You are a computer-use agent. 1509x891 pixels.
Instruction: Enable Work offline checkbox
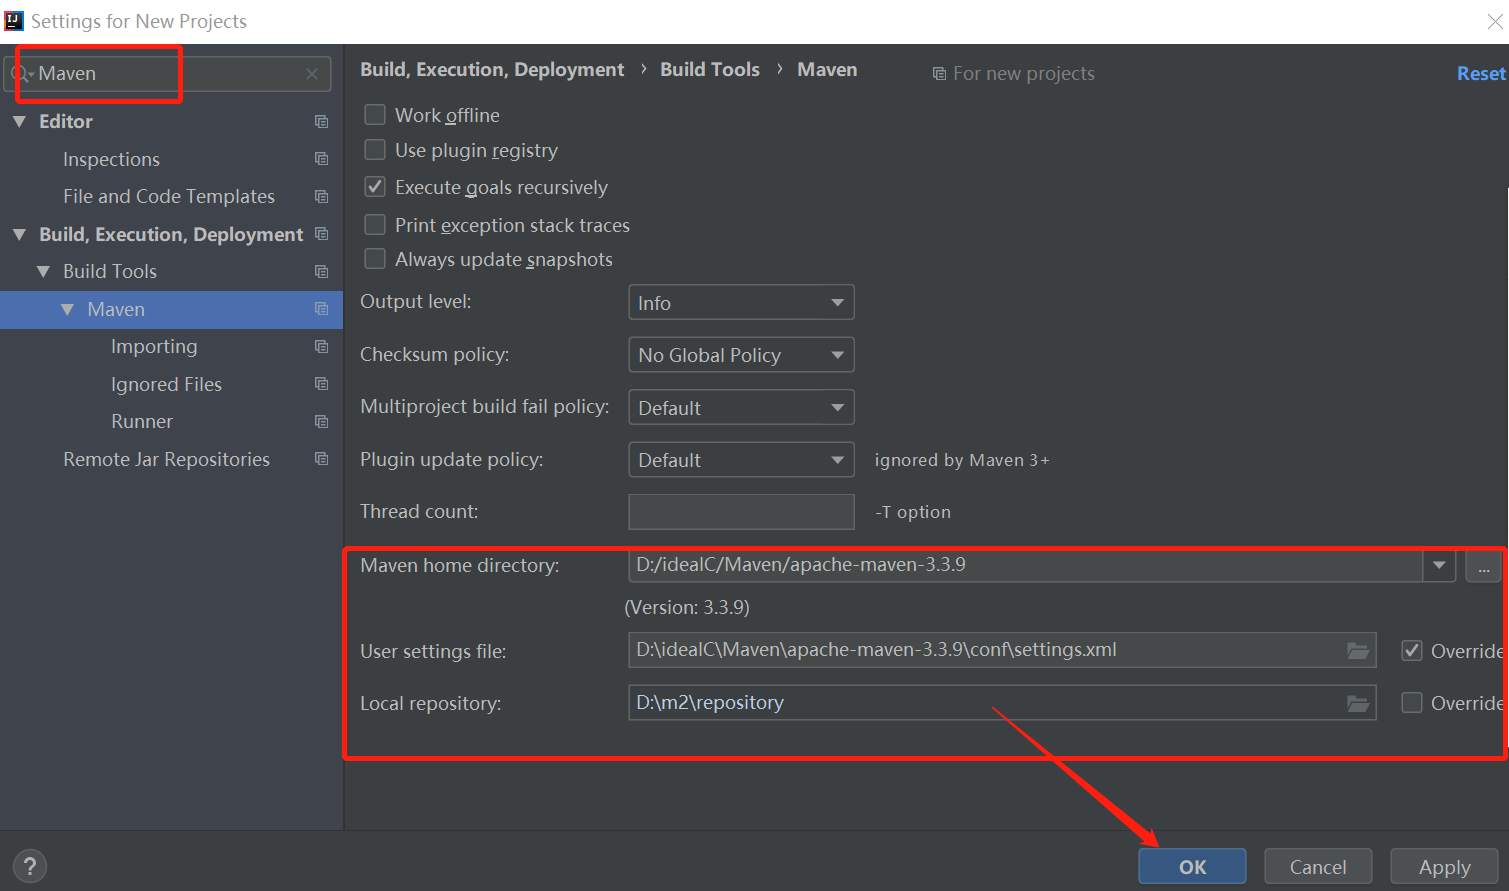tap(375, 115)
